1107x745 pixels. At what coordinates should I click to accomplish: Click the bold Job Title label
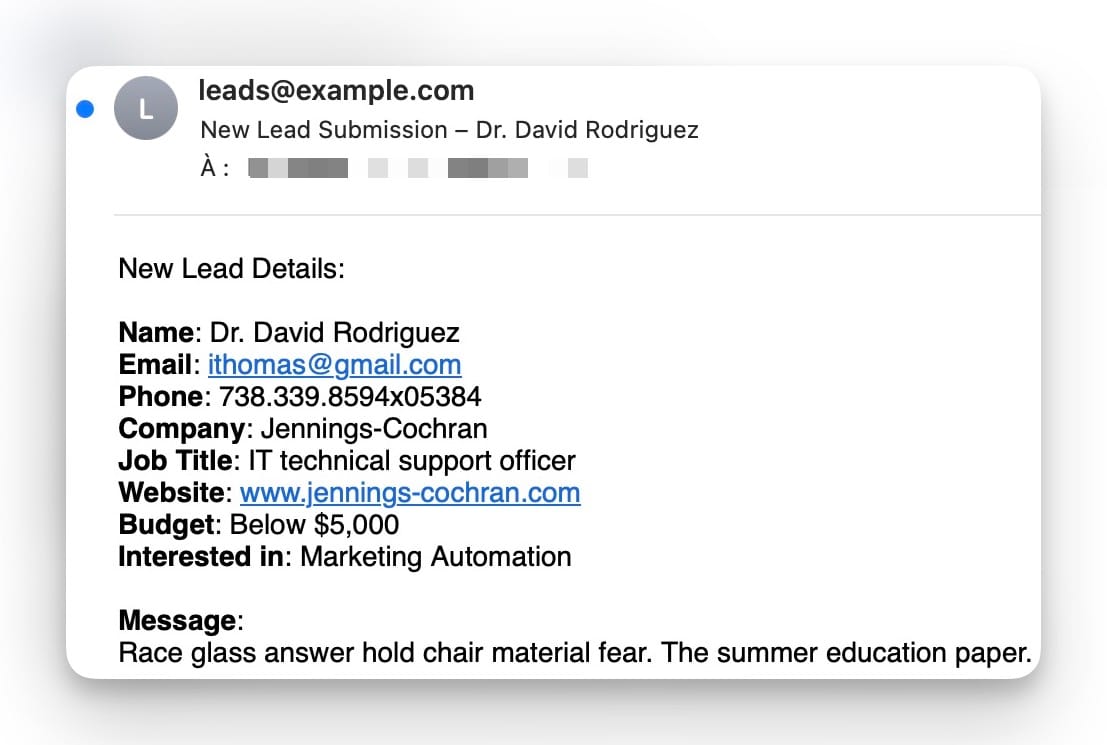175,461
